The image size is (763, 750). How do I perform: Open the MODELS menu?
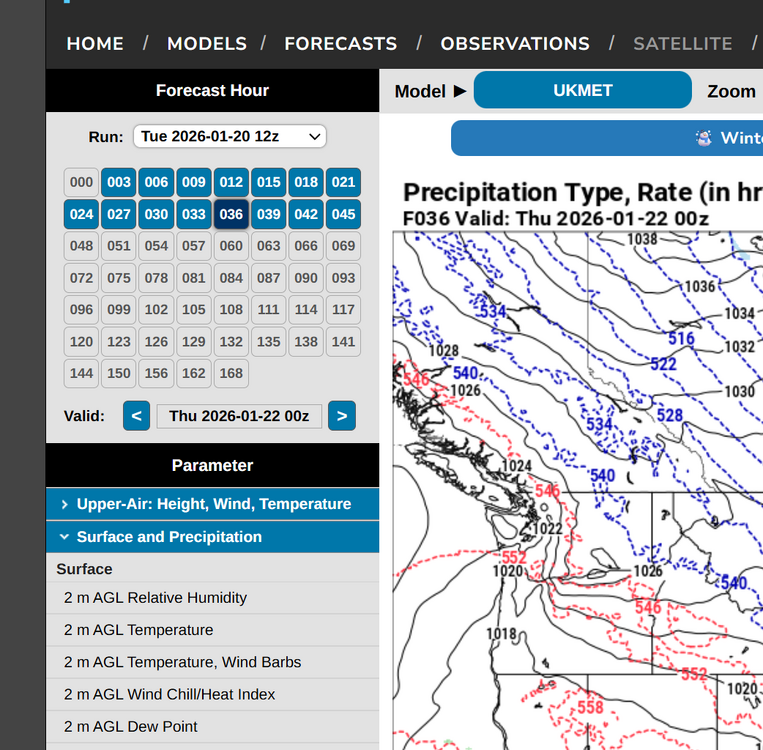pyautogui.click(x=206, y=44)
